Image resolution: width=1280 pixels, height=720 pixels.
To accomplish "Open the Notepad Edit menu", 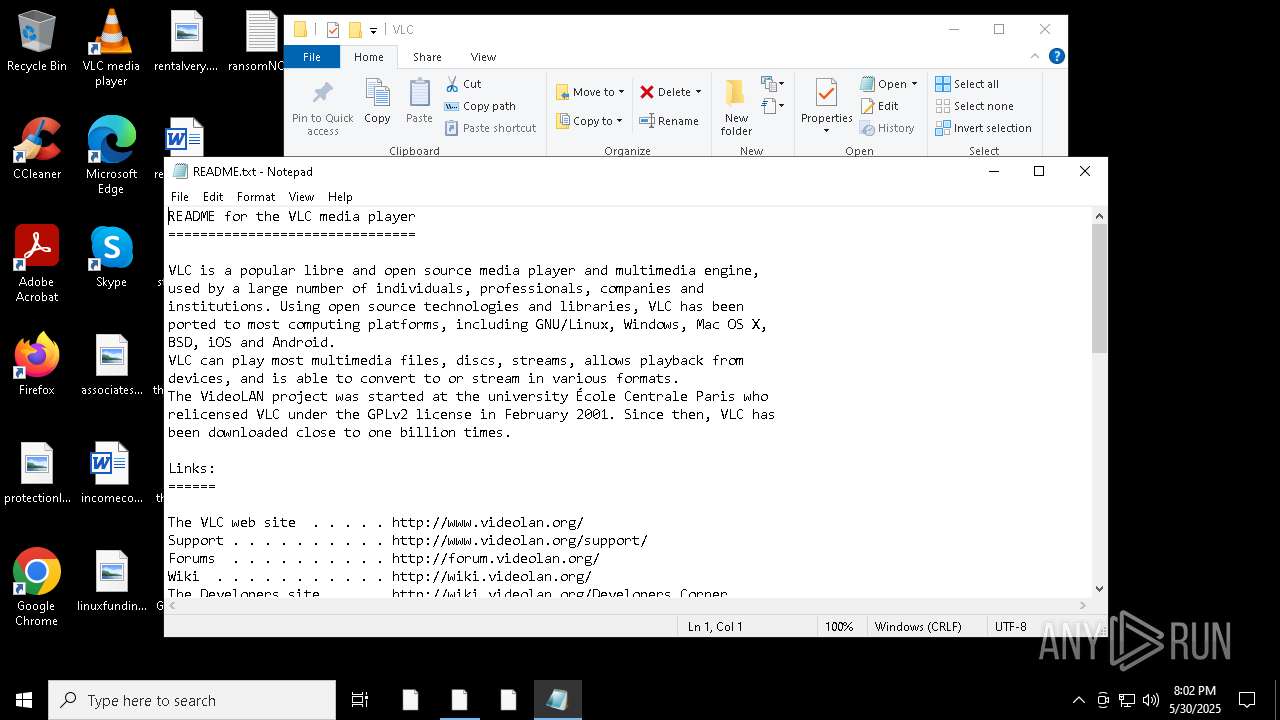I will click(213, 197).
